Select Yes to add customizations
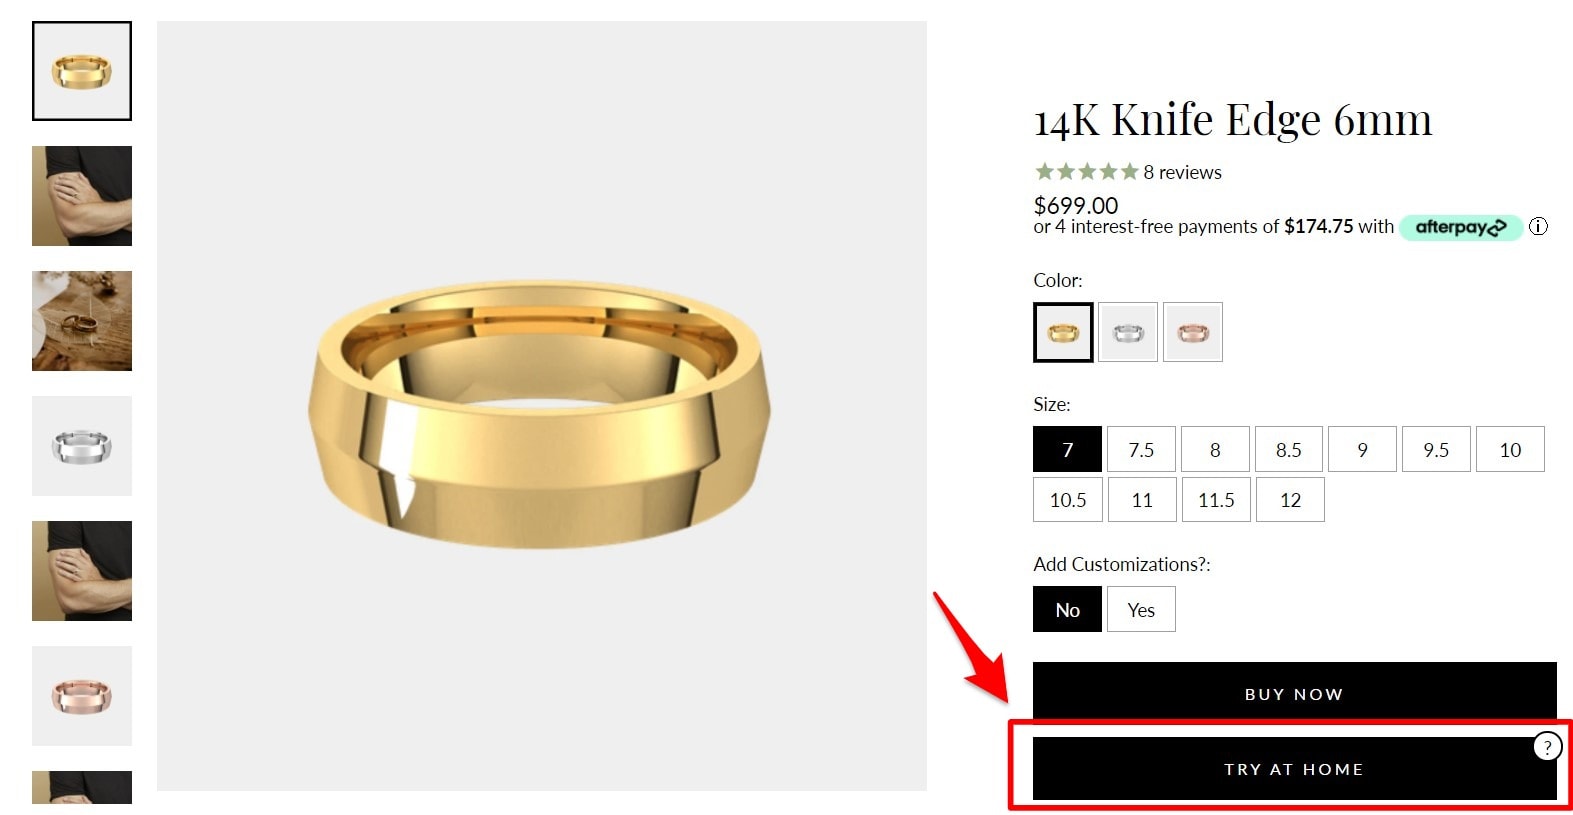 [1141, 609]
